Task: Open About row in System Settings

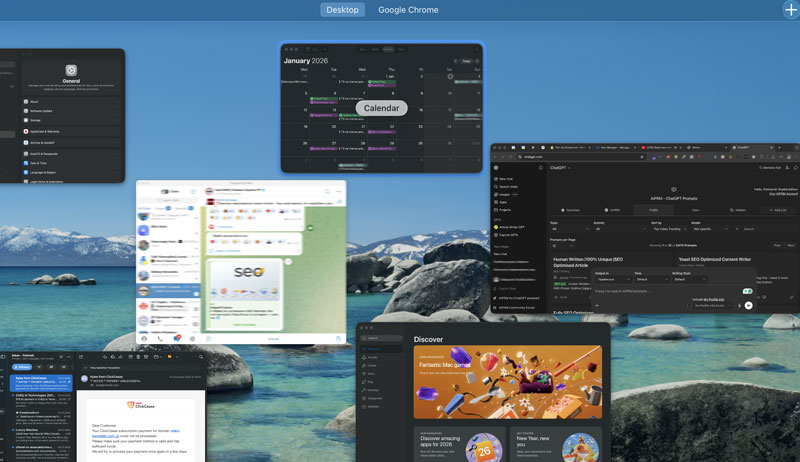Action: 71,101
